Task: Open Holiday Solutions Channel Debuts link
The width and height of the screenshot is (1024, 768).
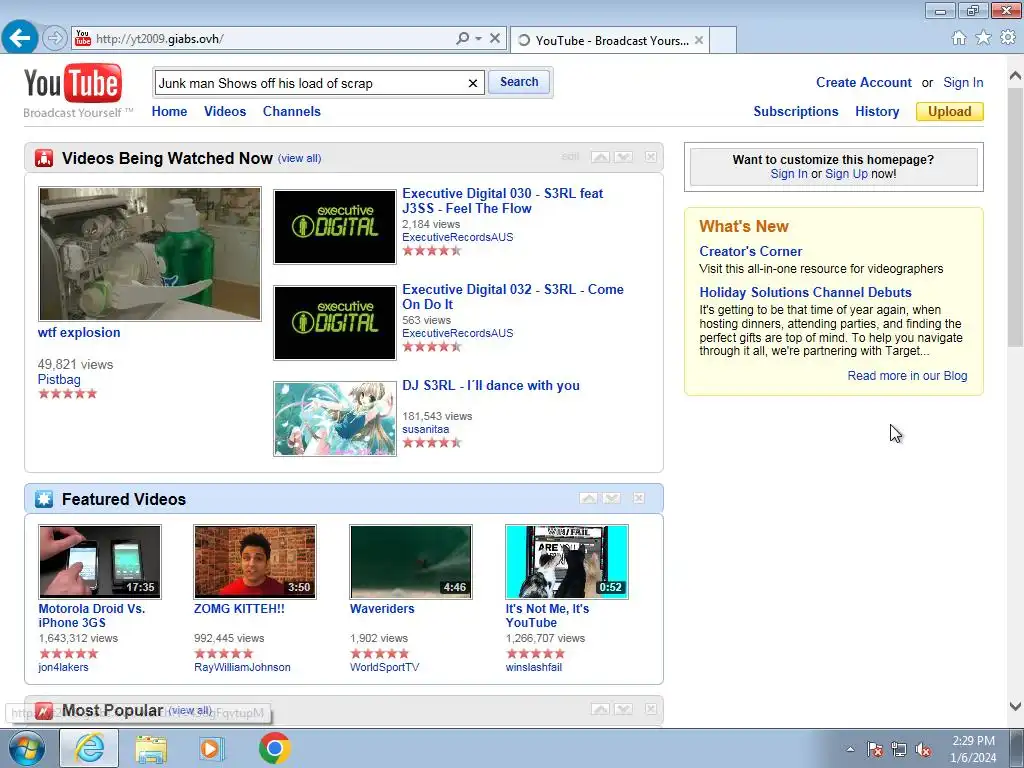Action: (805, 293)
